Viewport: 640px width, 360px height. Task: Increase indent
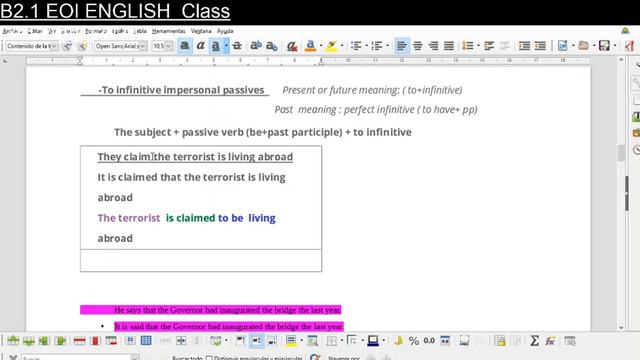pyautogui.click(x=524, y=46)
